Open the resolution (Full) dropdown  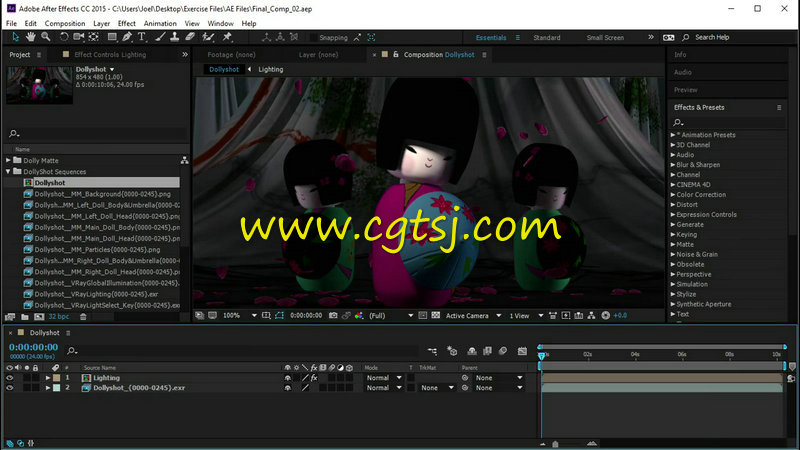pos(391,316)
